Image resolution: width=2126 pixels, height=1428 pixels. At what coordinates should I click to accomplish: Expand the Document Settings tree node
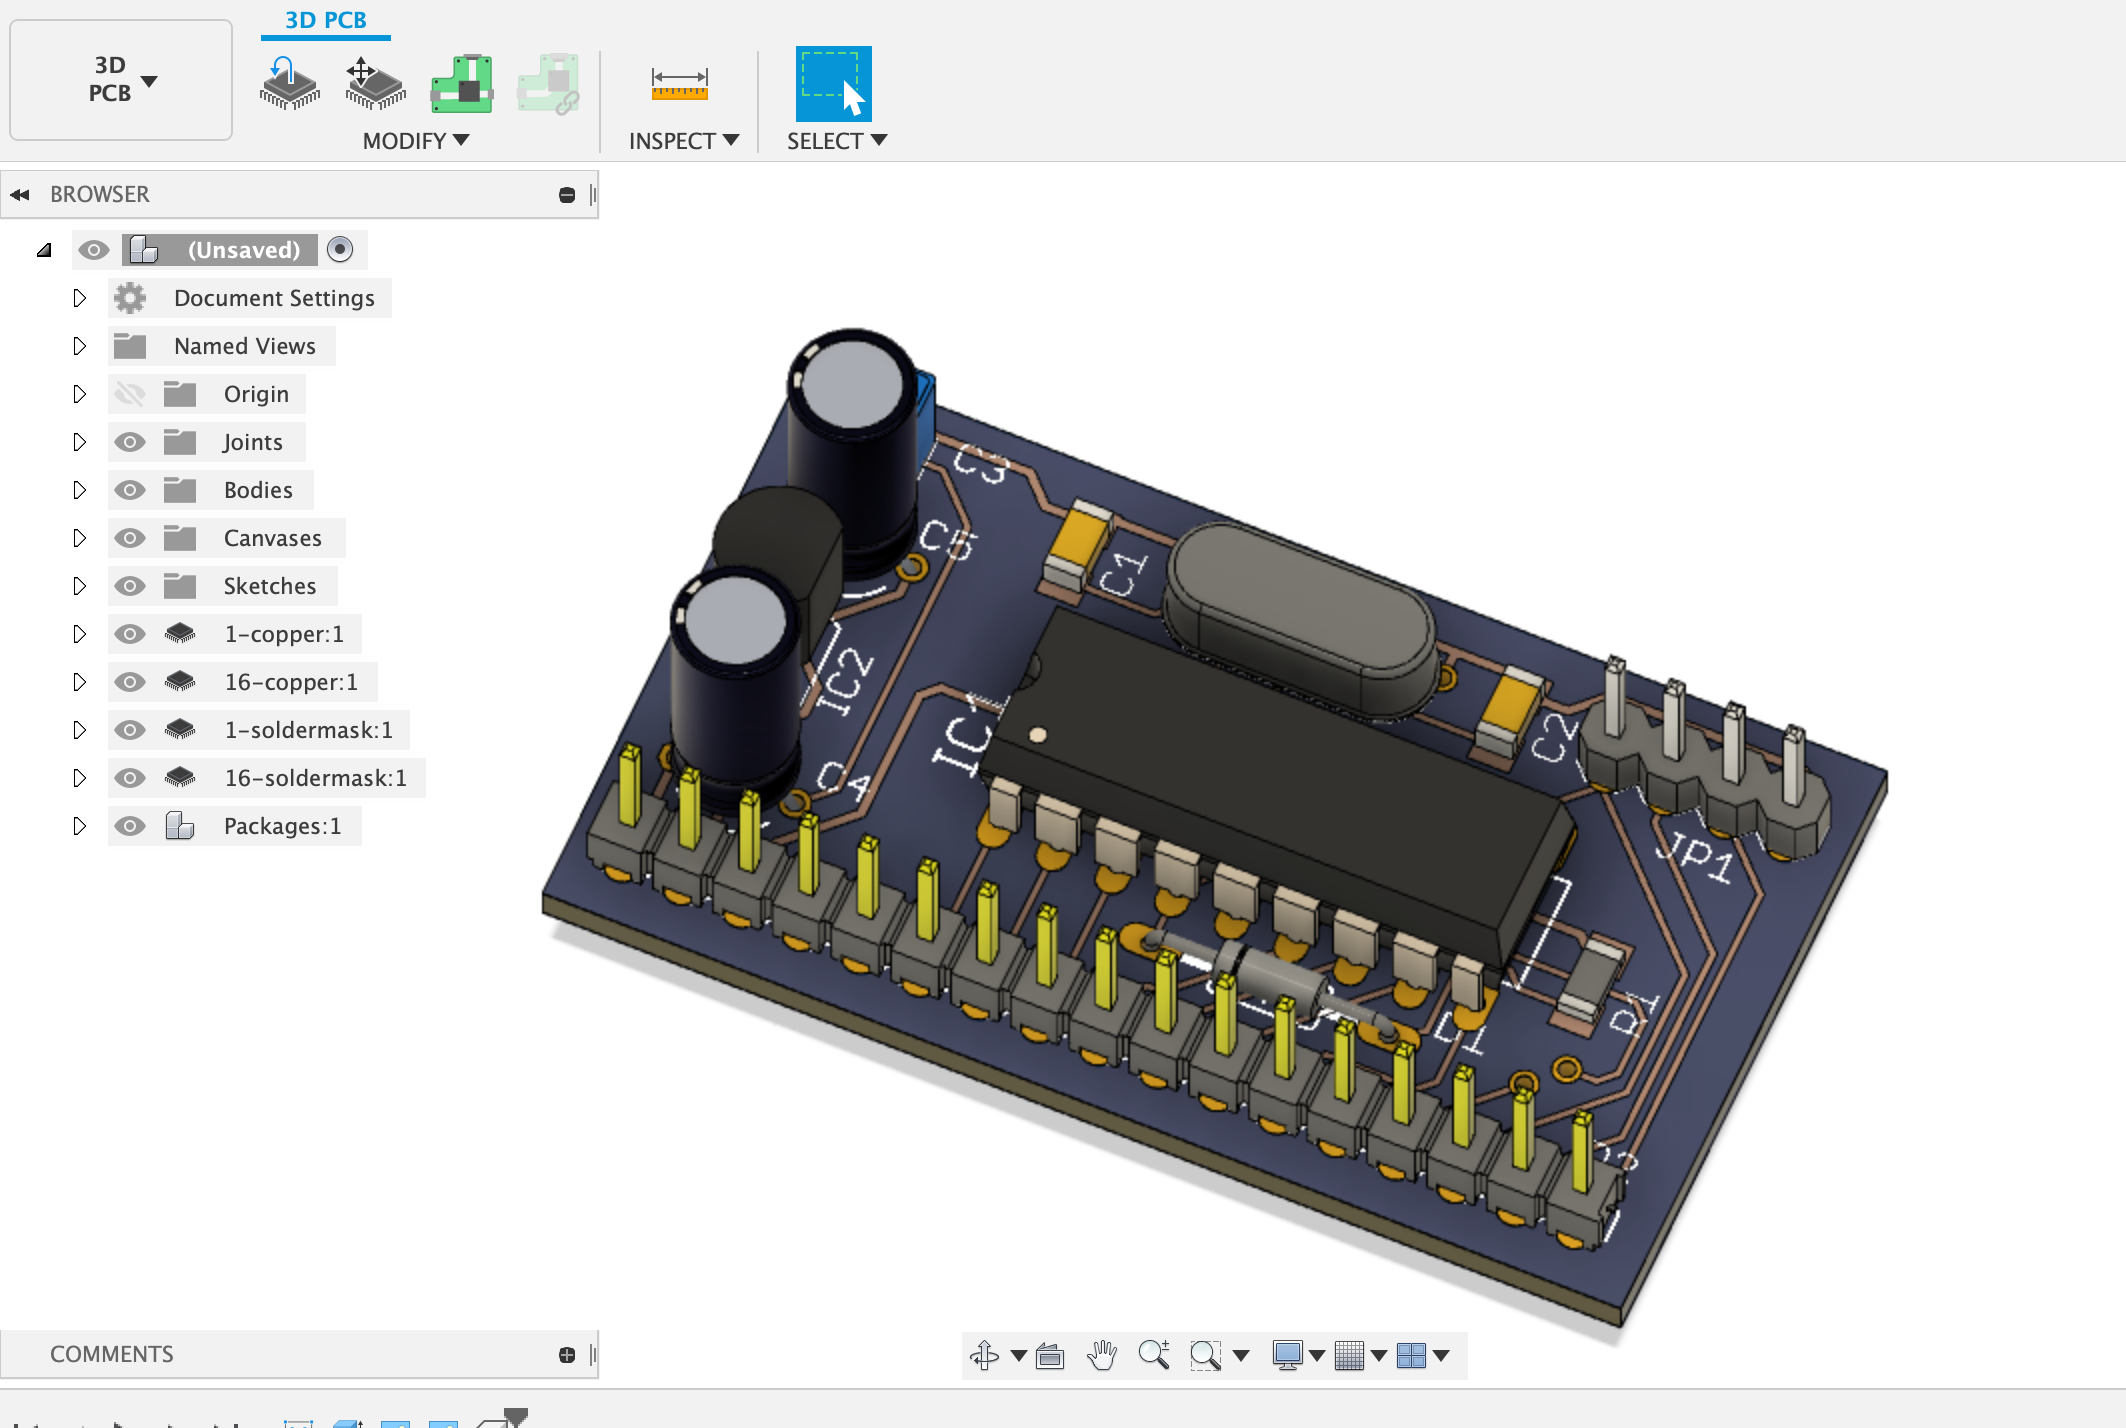(x=80, y=297)
